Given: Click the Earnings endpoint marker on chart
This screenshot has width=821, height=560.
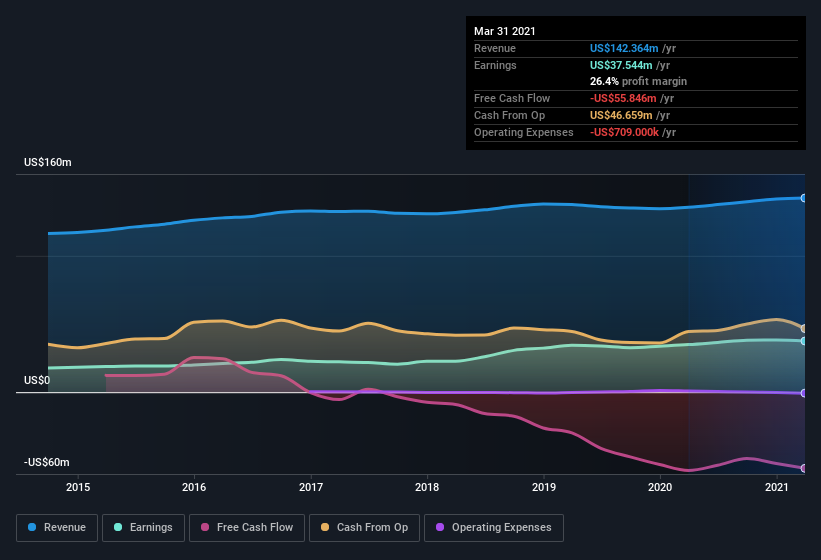Looking at the screenshot, I should coord(804,341).
